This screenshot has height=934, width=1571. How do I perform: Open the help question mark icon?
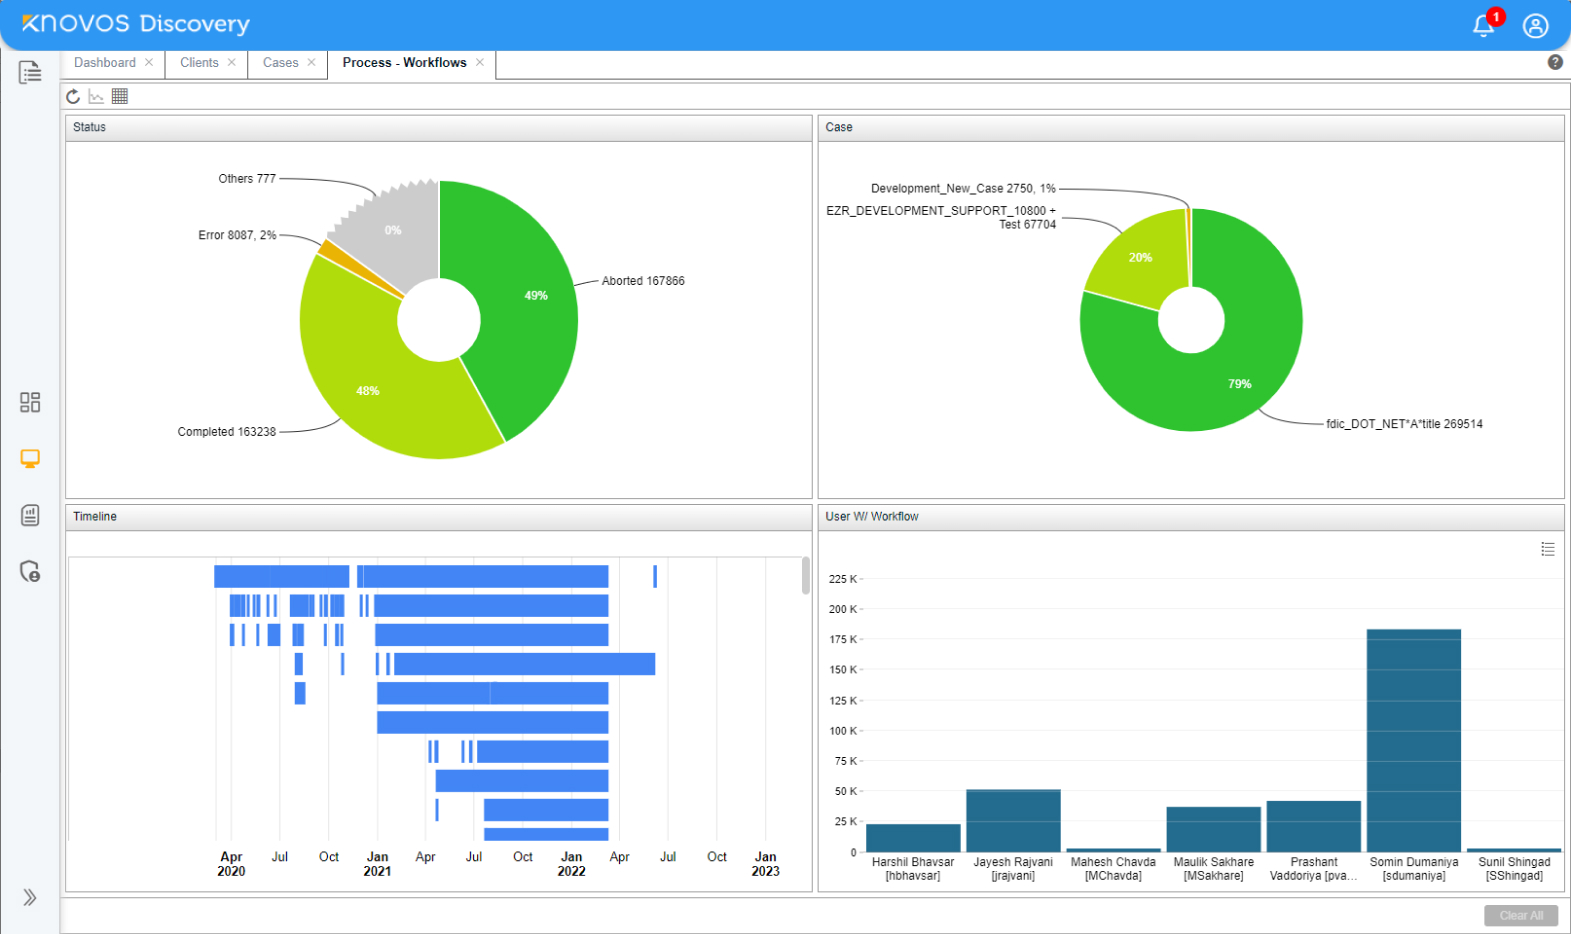coord(1555,62)
